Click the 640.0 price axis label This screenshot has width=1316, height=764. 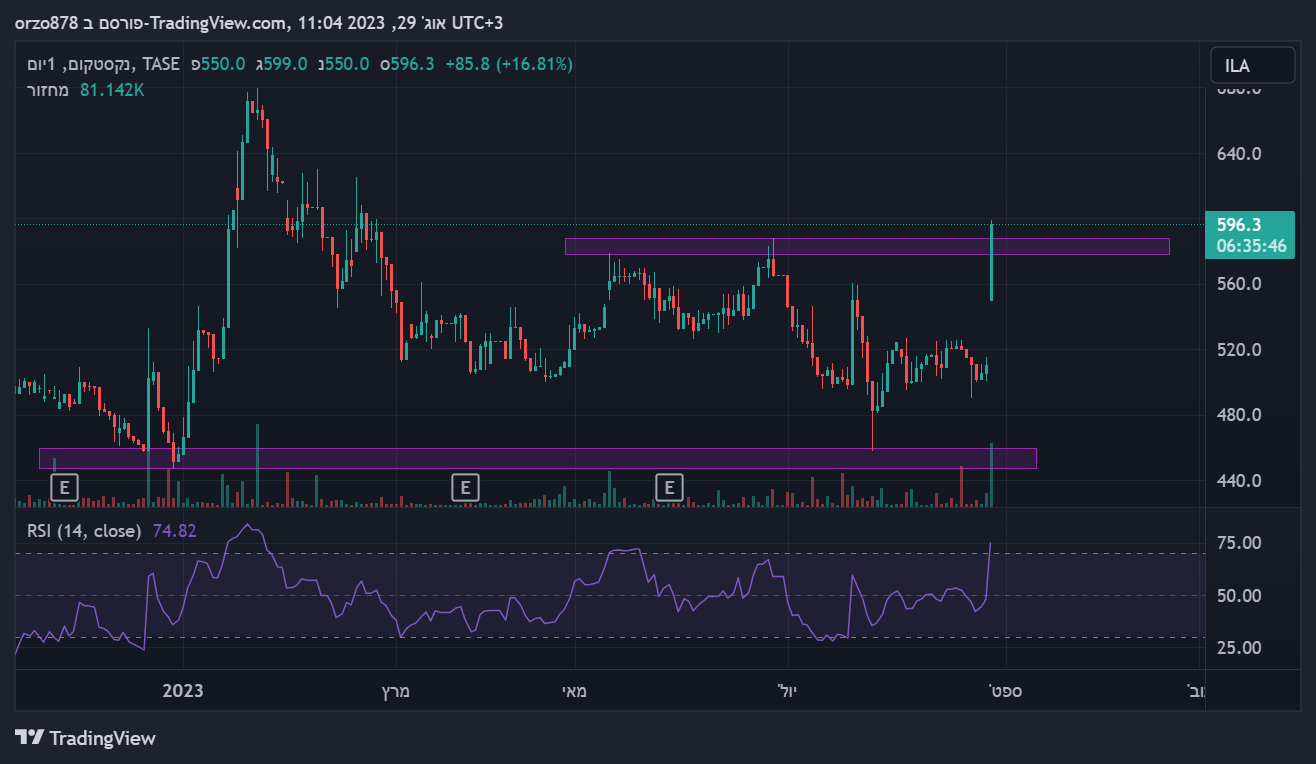[1239, 154]
